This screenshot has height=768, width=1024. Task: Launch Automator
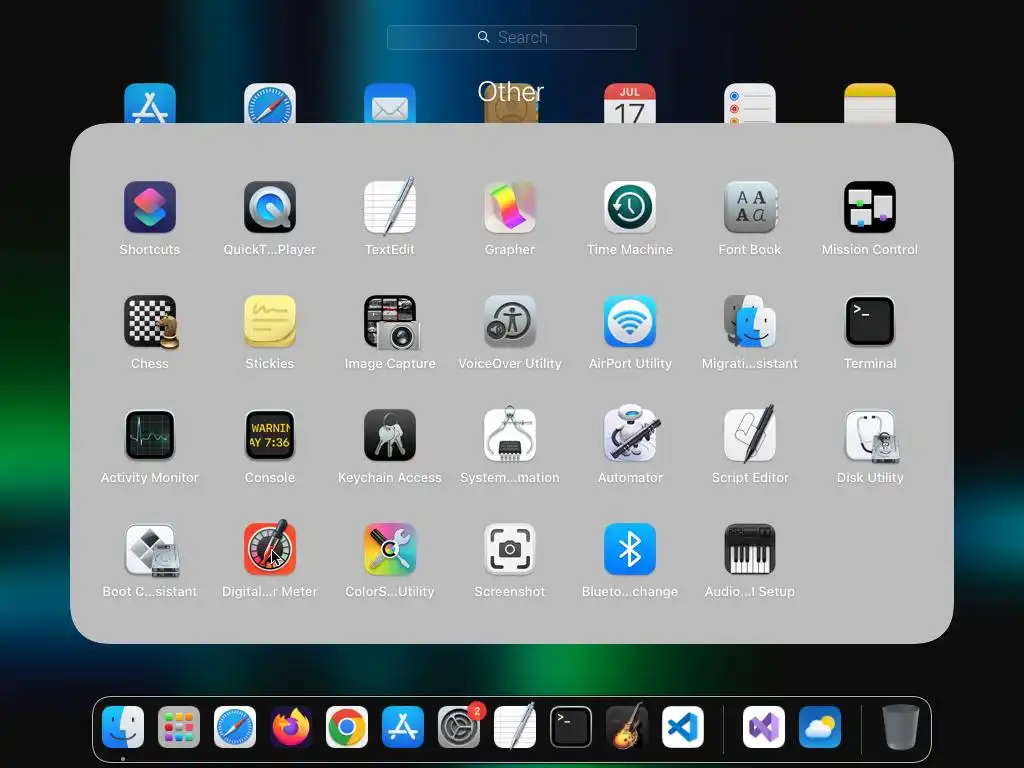(x=630, y=434)
